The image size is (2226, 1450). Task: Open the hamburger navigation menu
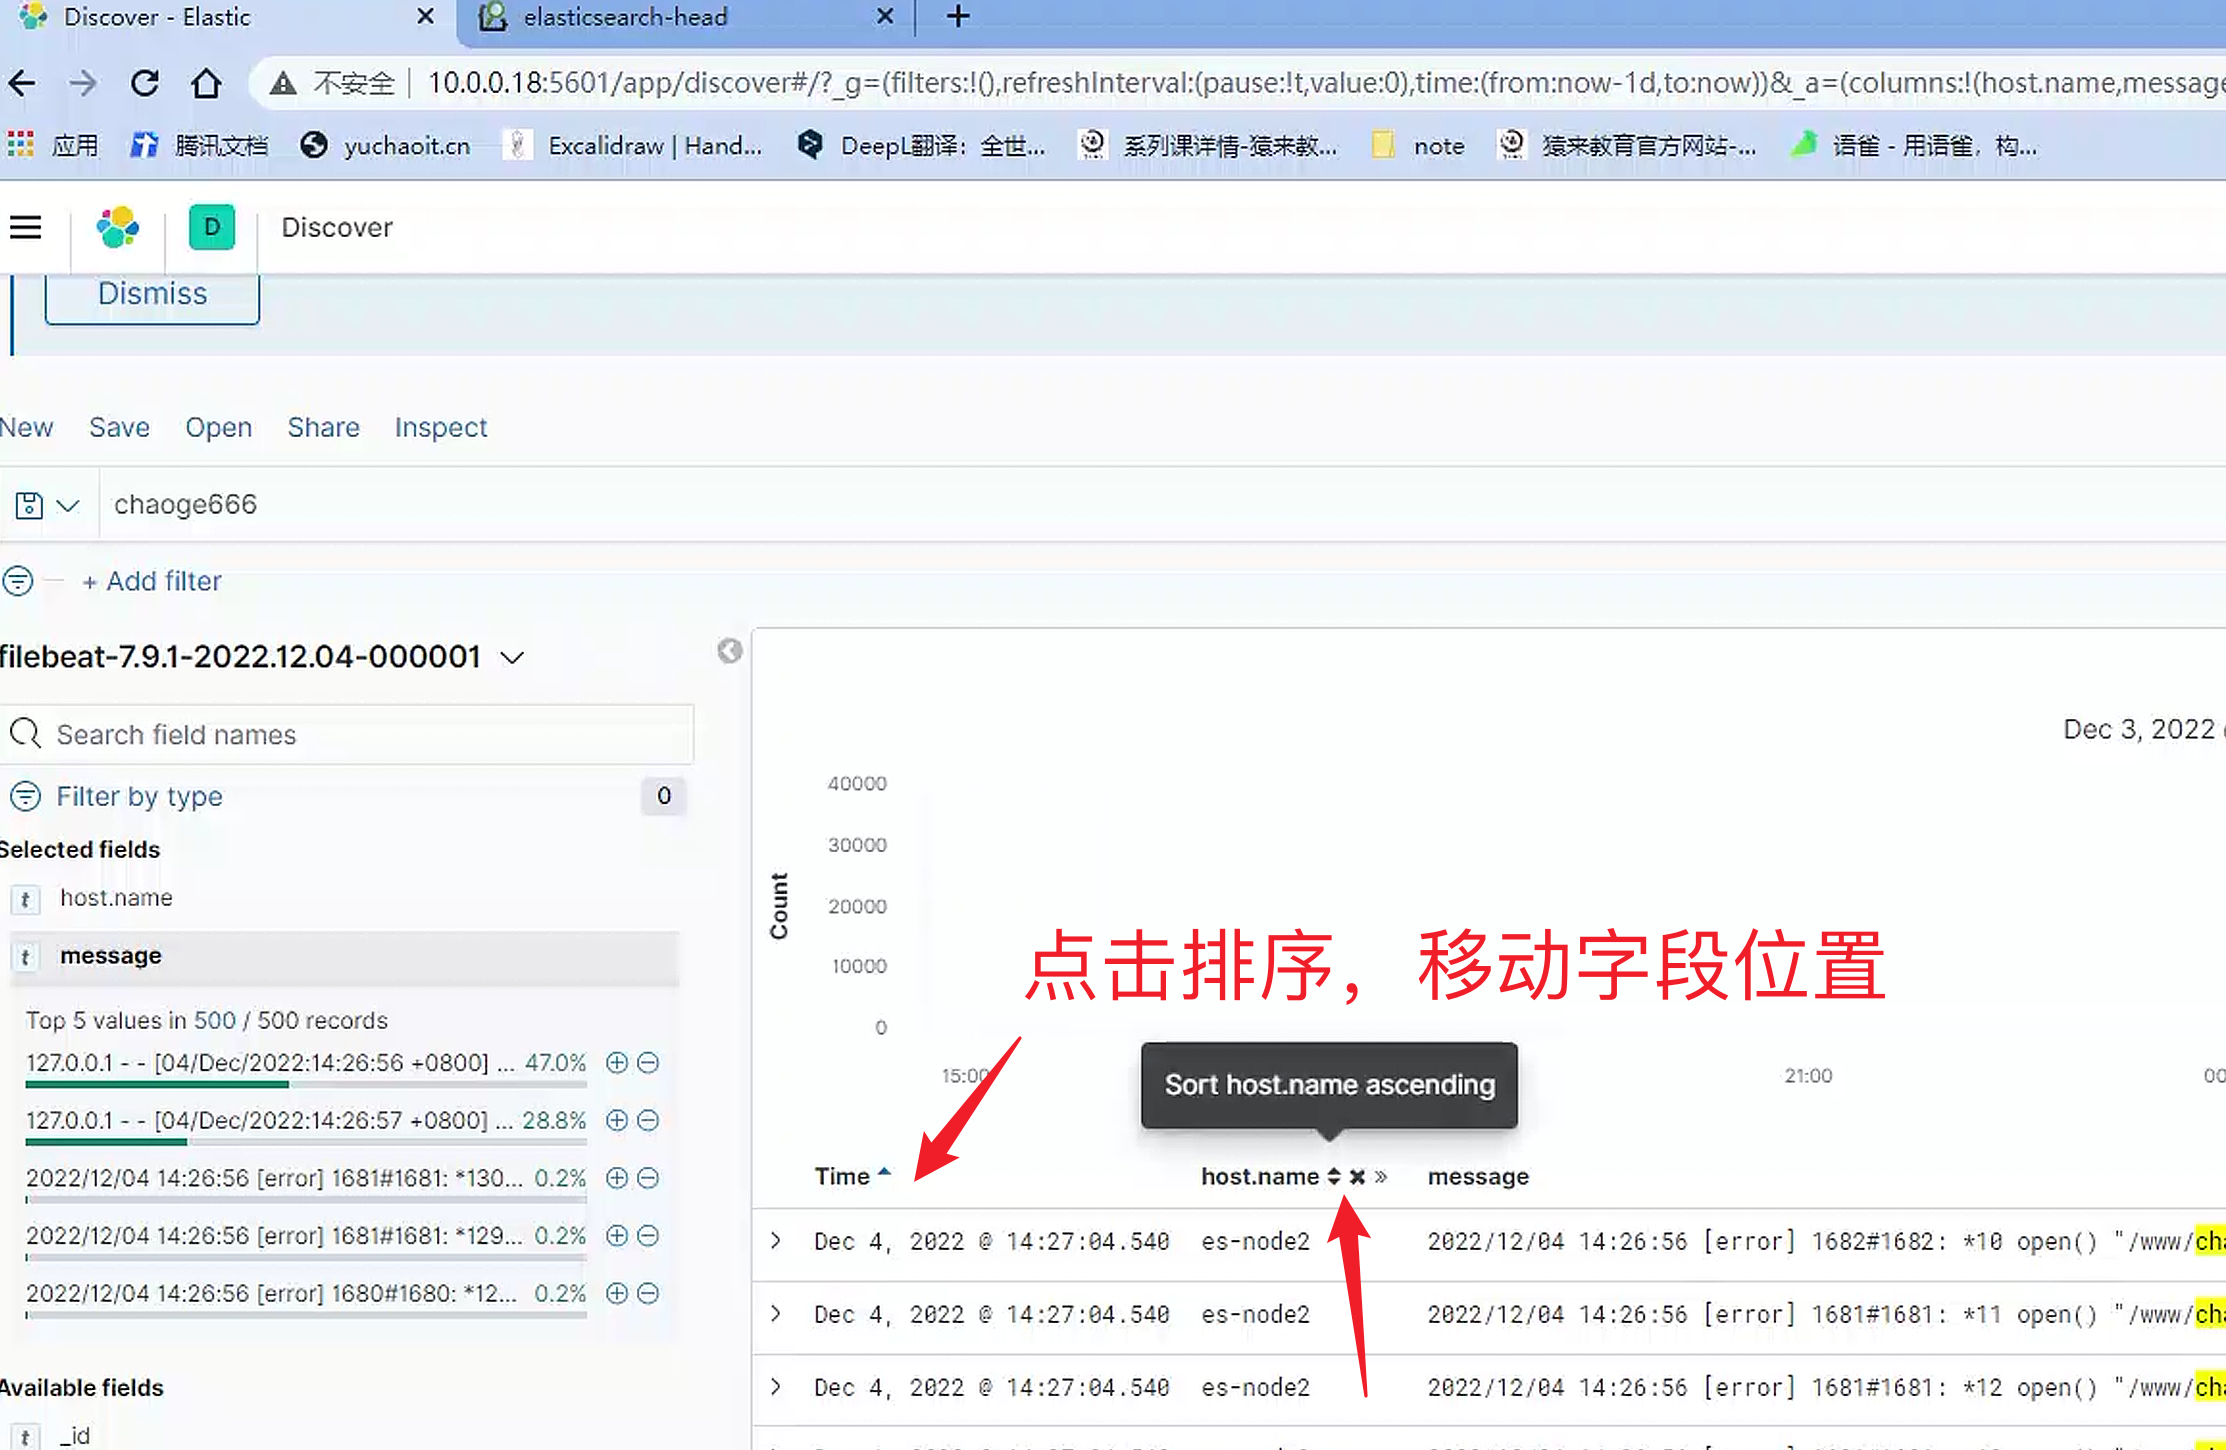pos(25,228)
